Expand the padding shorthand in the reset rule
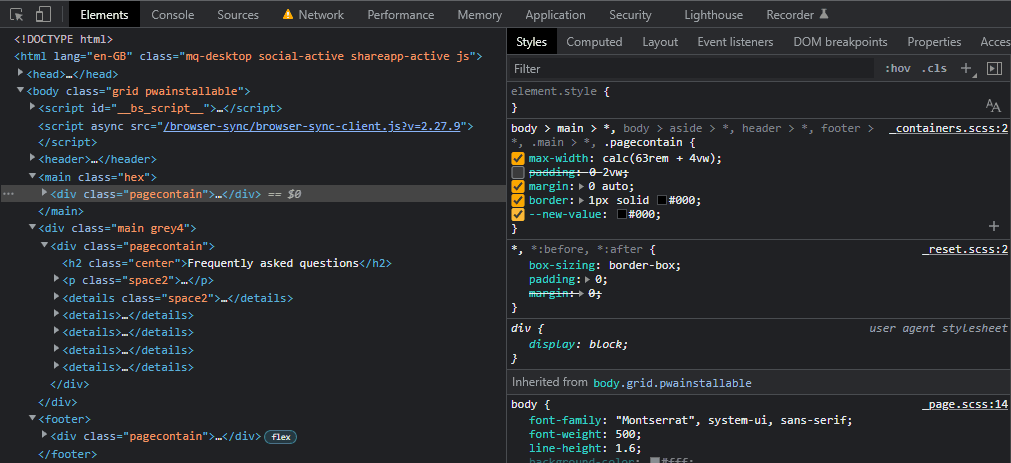 [588, 280]
